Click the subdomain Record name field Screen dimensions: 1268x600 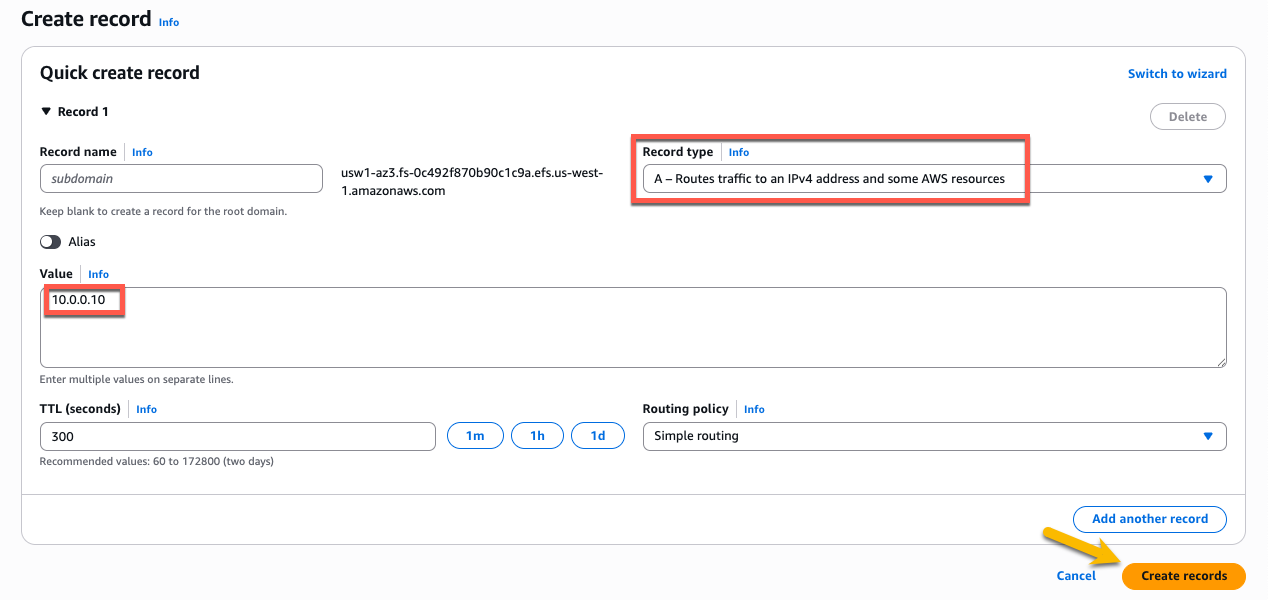click(180, 178)
